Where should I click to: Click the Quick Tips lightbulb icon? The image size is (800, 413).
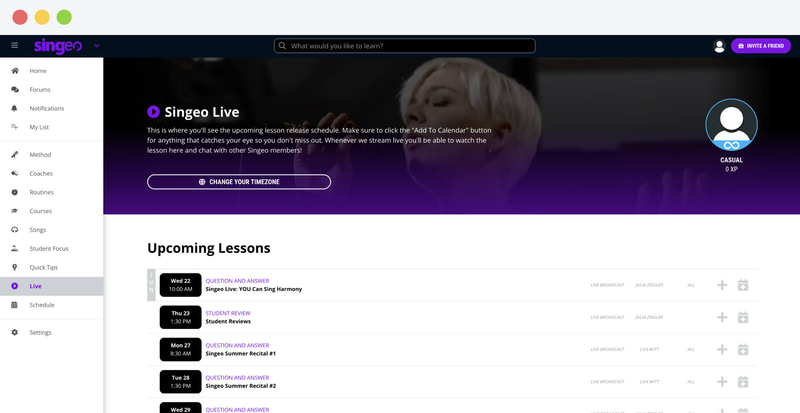pyautogui.click(x=14, y=268)
